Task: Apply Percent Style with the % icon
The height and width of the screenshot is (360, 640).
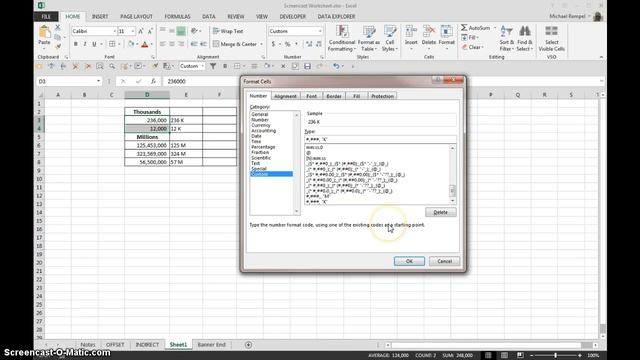Action: 287,44
